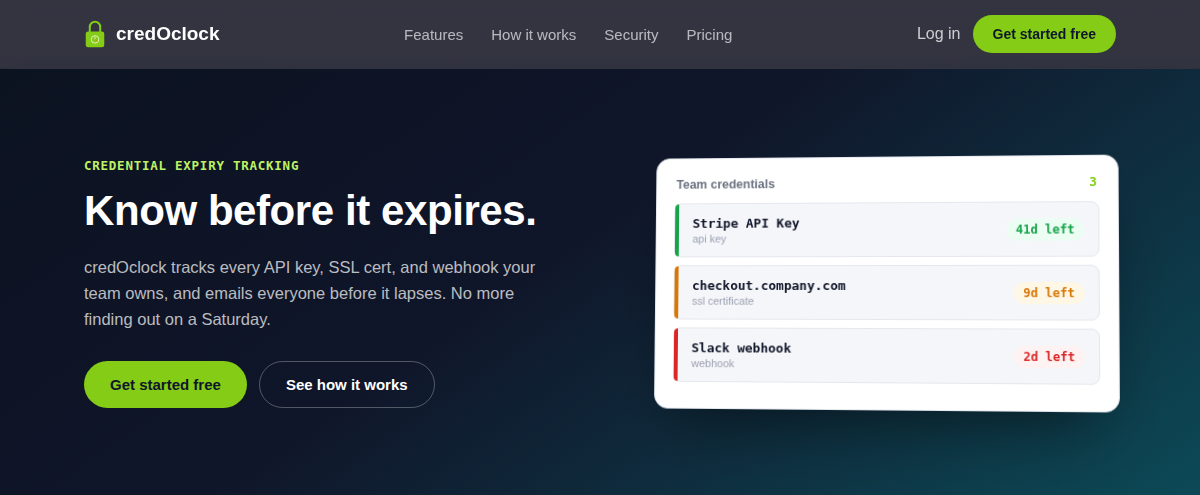Click the 9d left orange badge

pyautogui.click(x=1048, y=293)
